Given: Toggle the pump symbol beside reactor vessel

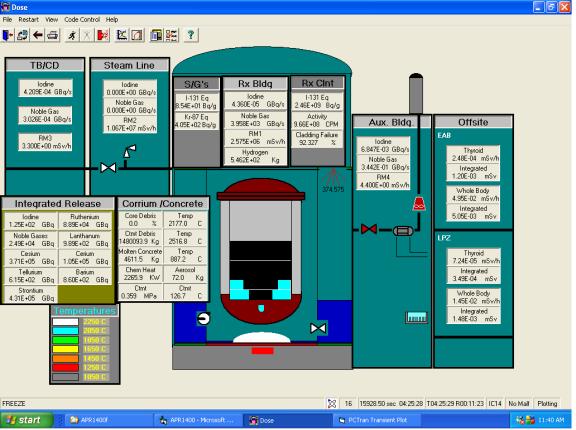Looking at the screenshot, I should click(x=203, y=318).
